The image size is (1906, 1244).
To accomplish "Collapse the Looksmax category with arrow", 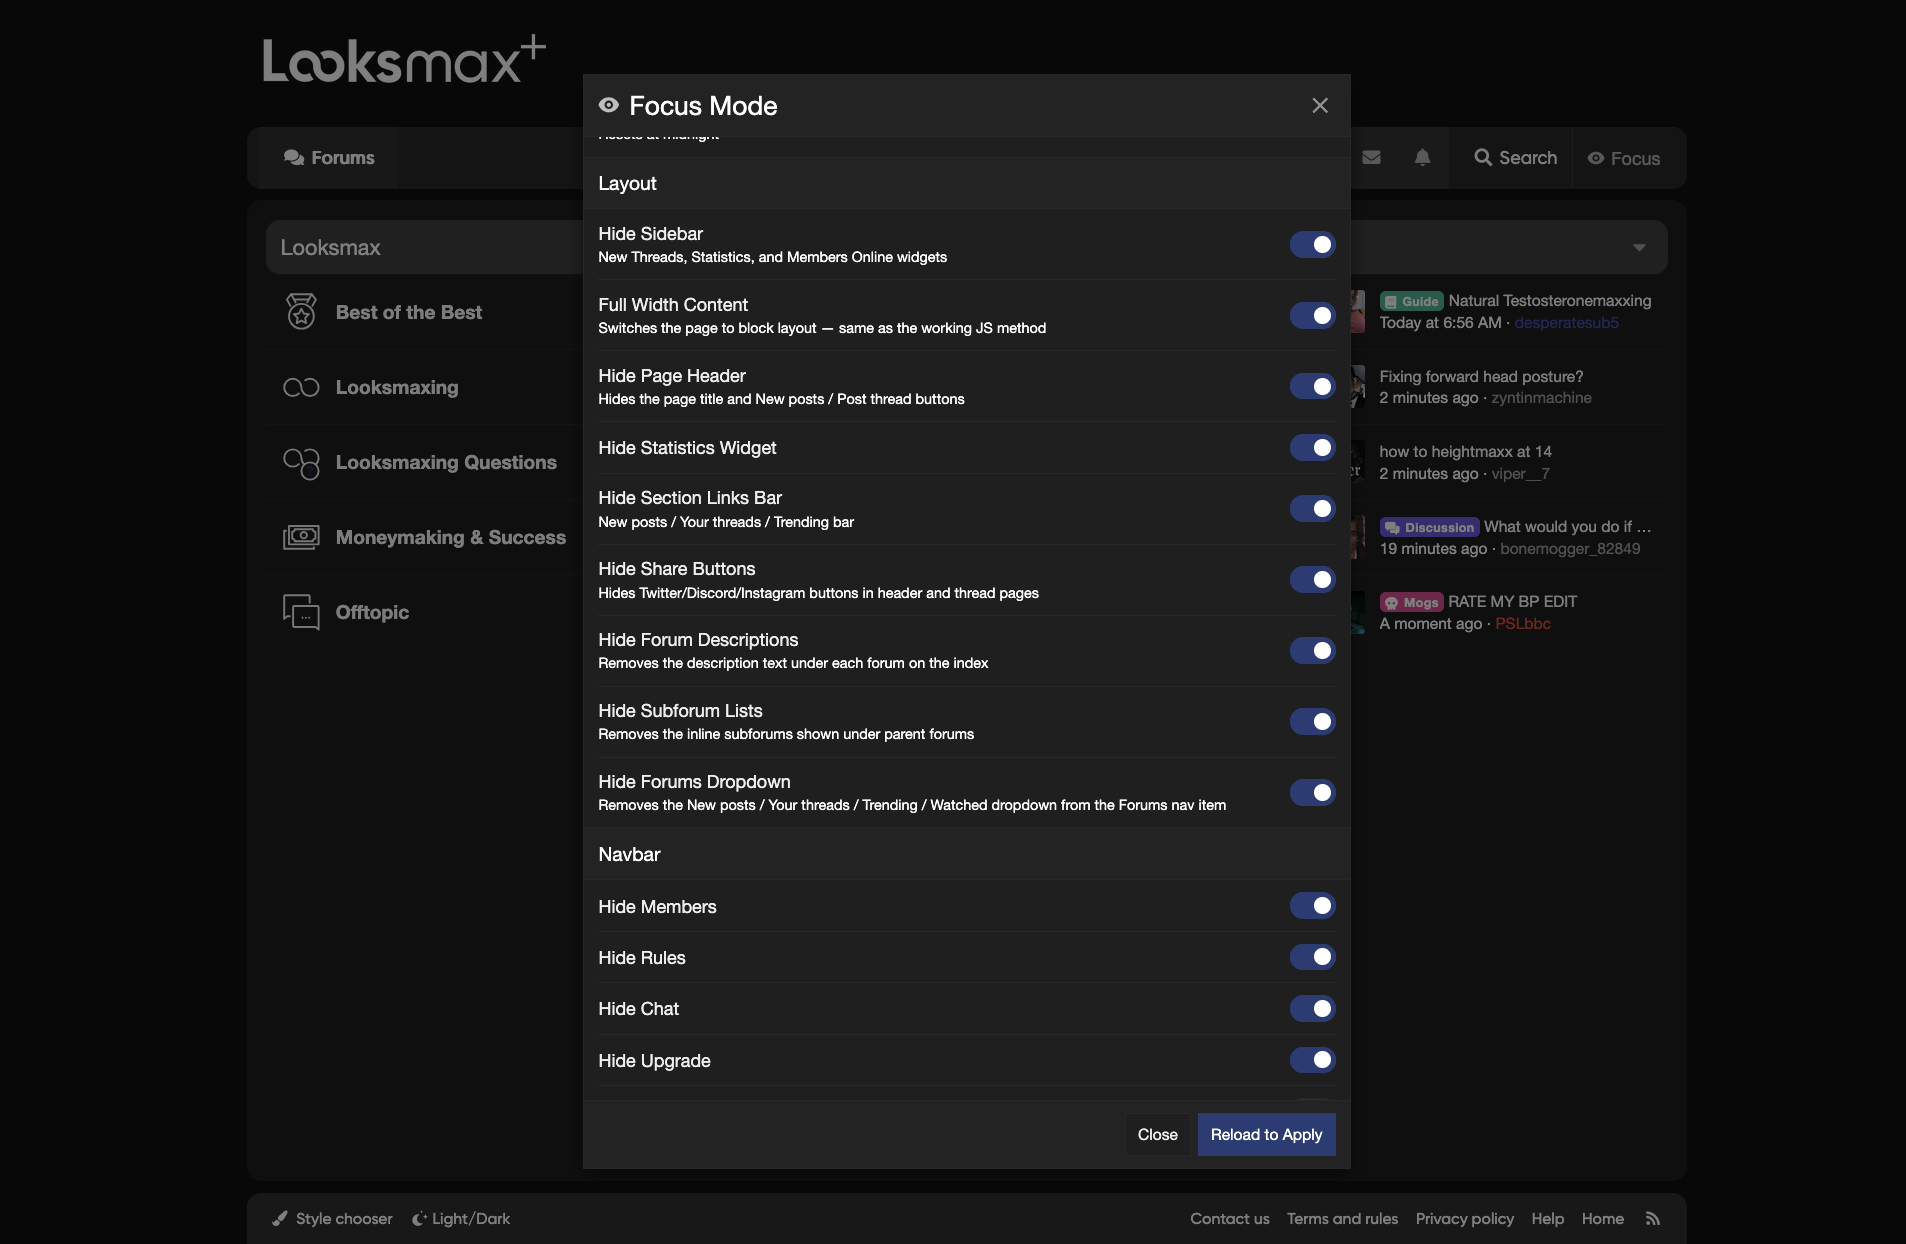I will point(1639,247).
